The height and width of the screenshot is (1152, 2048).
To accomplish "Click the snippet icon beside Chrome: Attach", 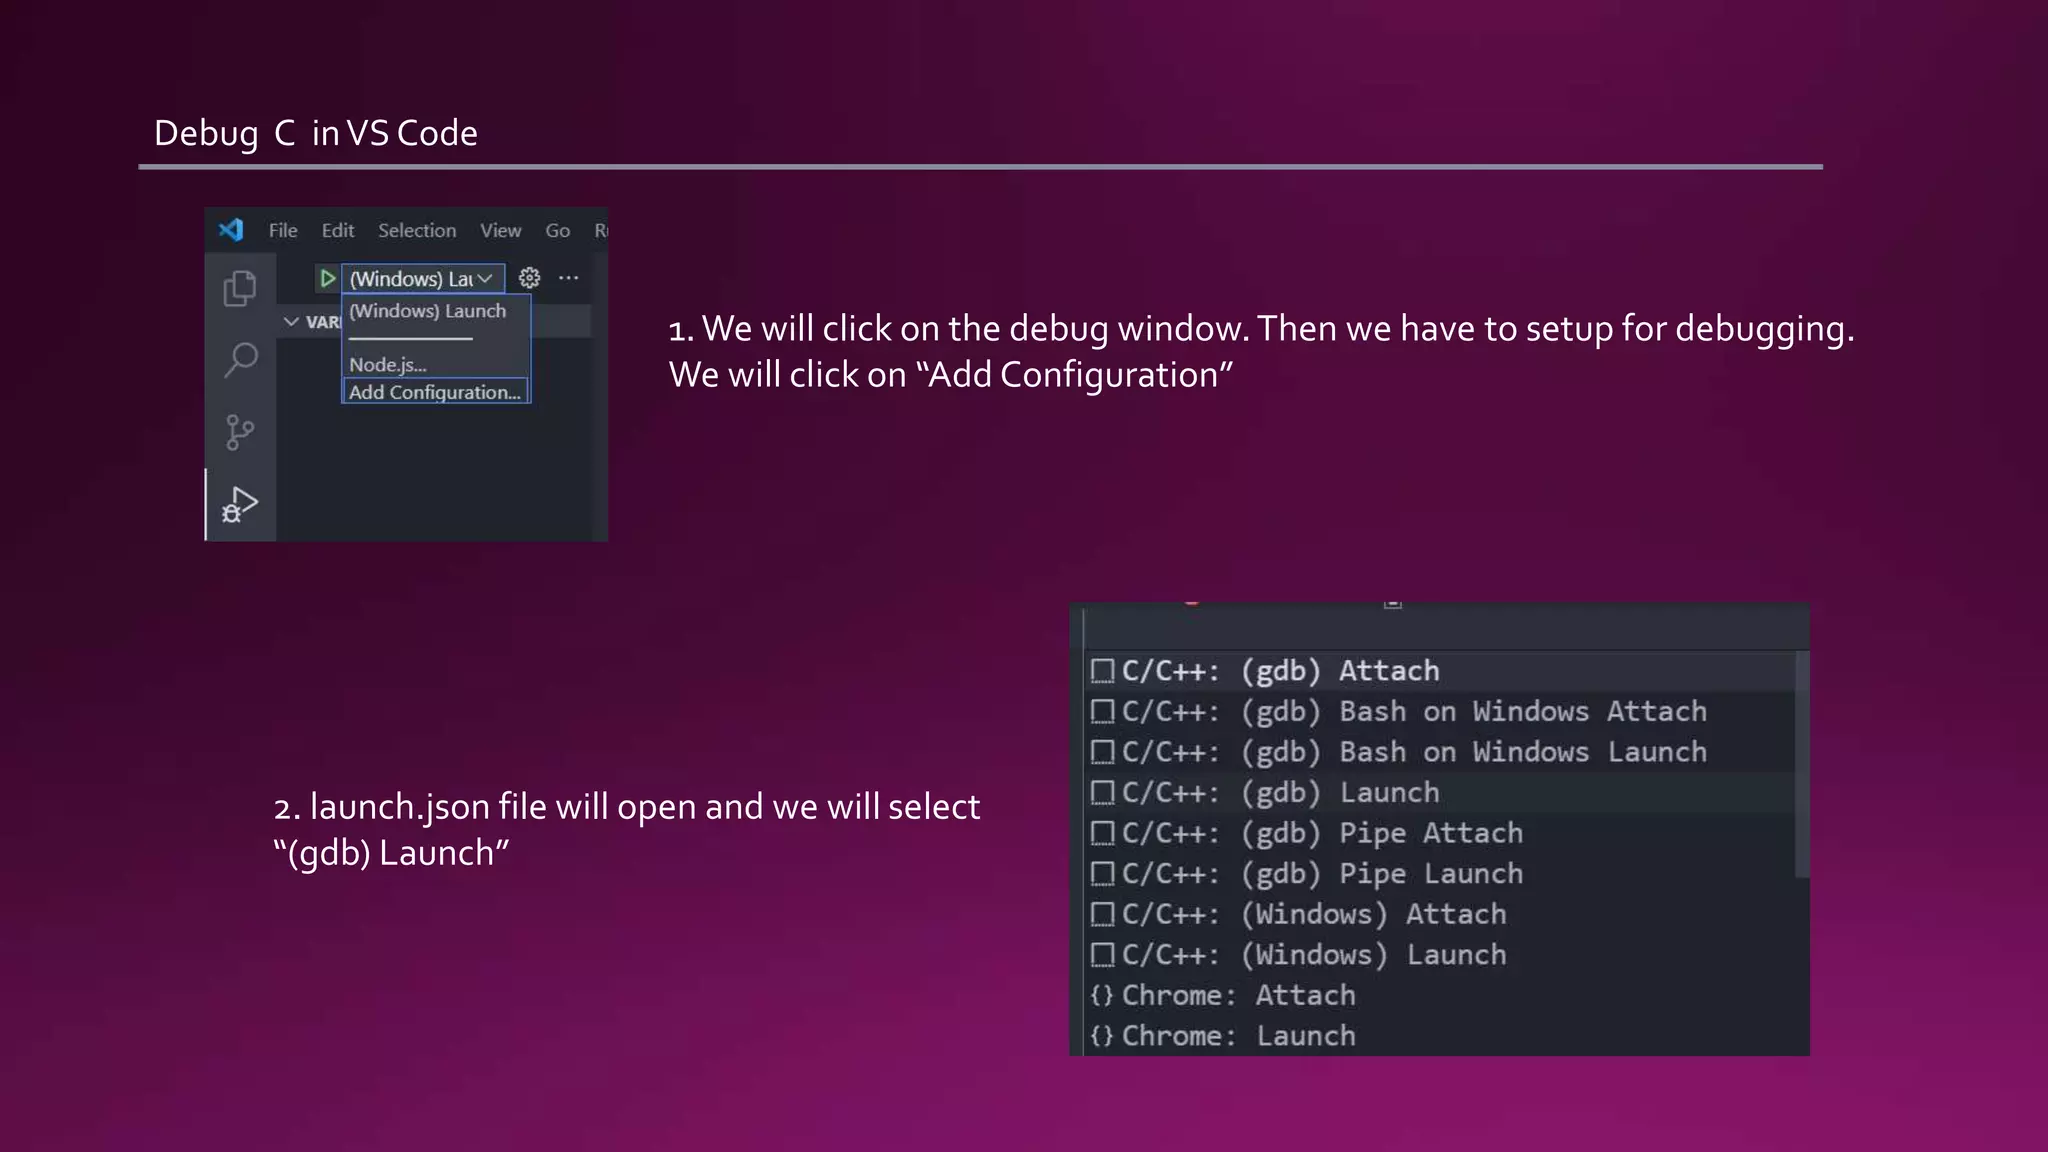I will click(1102, 996).
